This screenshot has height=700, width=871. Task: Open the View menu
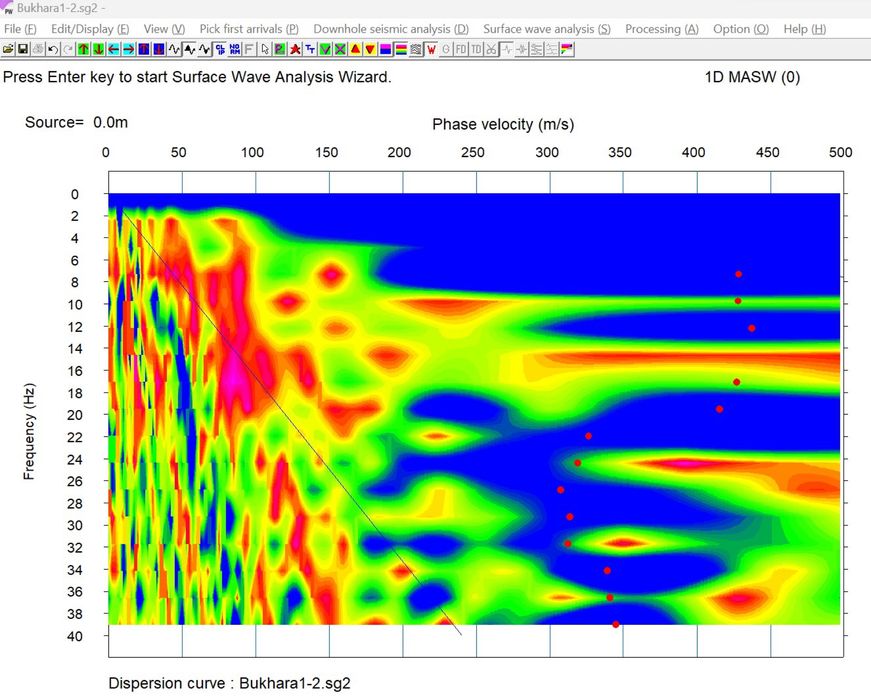tap(164, 29)
